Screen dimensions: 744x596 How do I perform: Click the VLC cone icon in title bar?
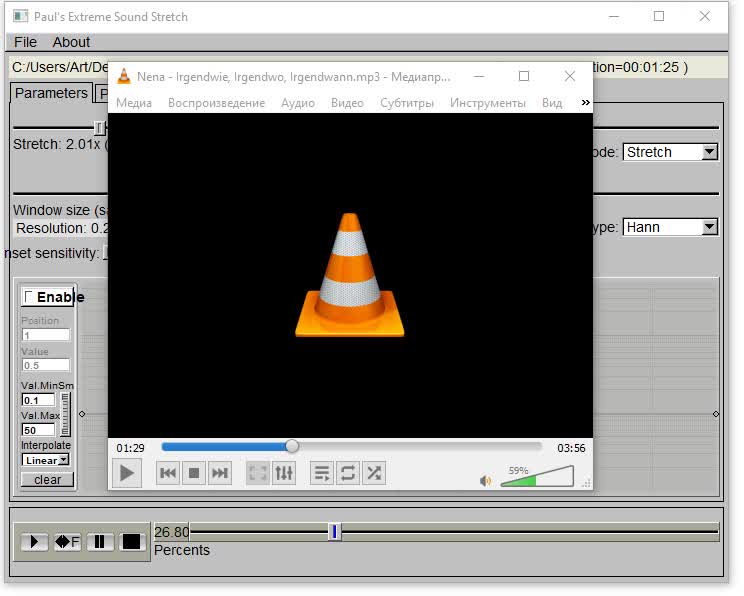[x=124, y=76]
